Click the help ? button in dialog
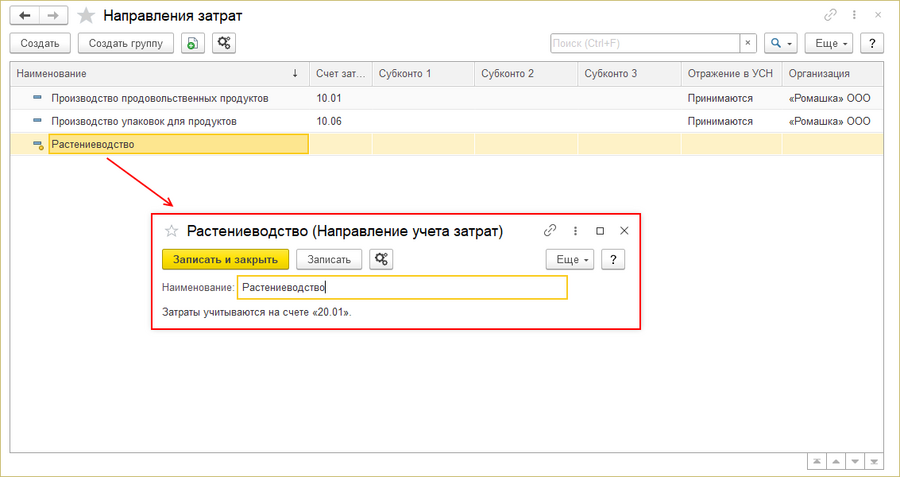900x477 pixels. (612, 259)
